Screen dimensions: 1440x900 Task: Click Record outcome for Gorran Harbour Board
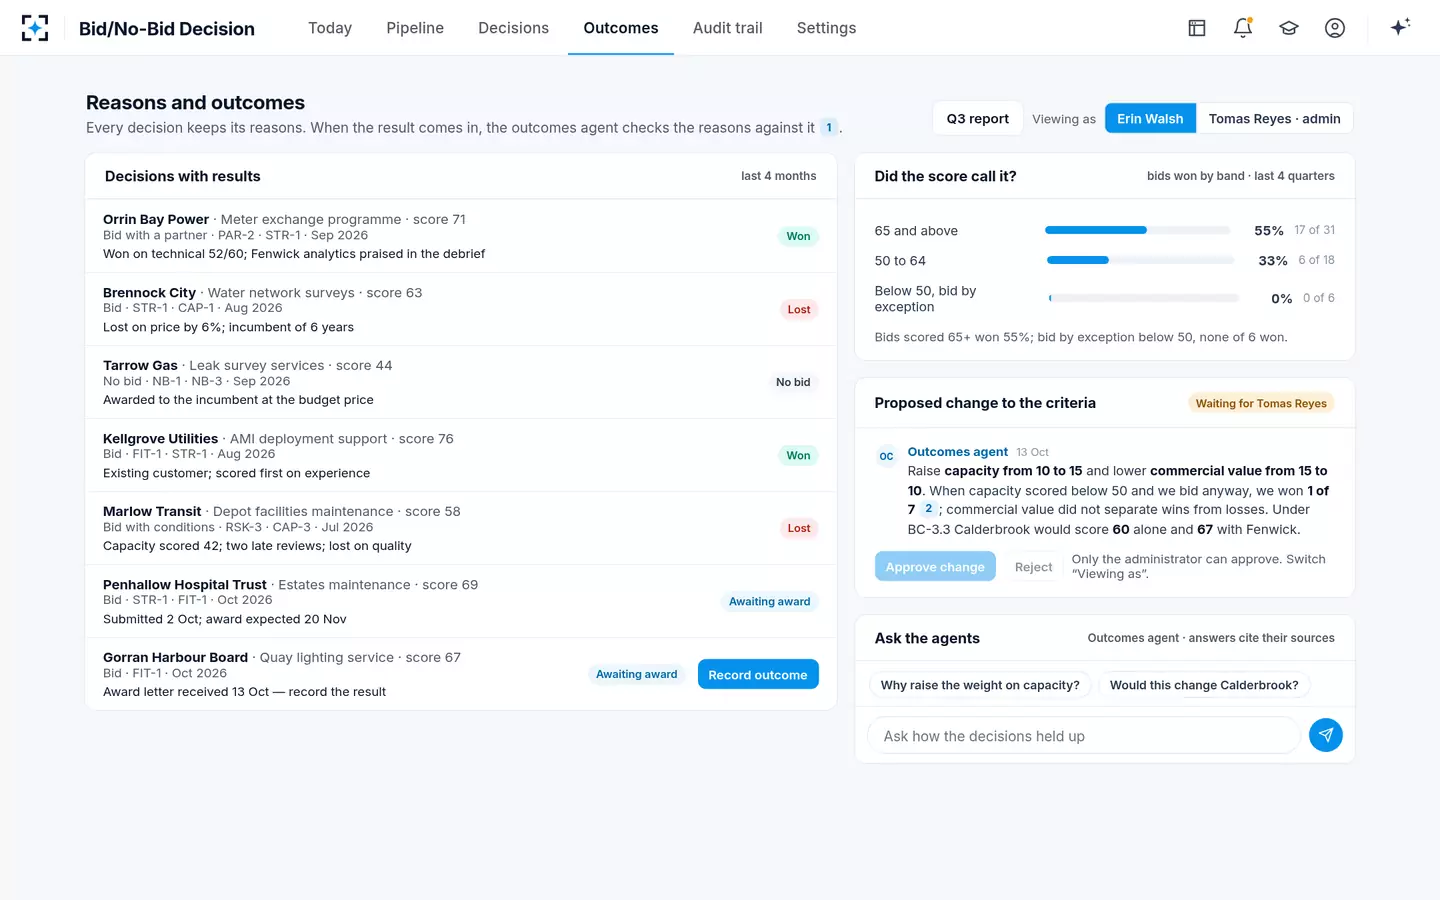click(x=758, y=674)
